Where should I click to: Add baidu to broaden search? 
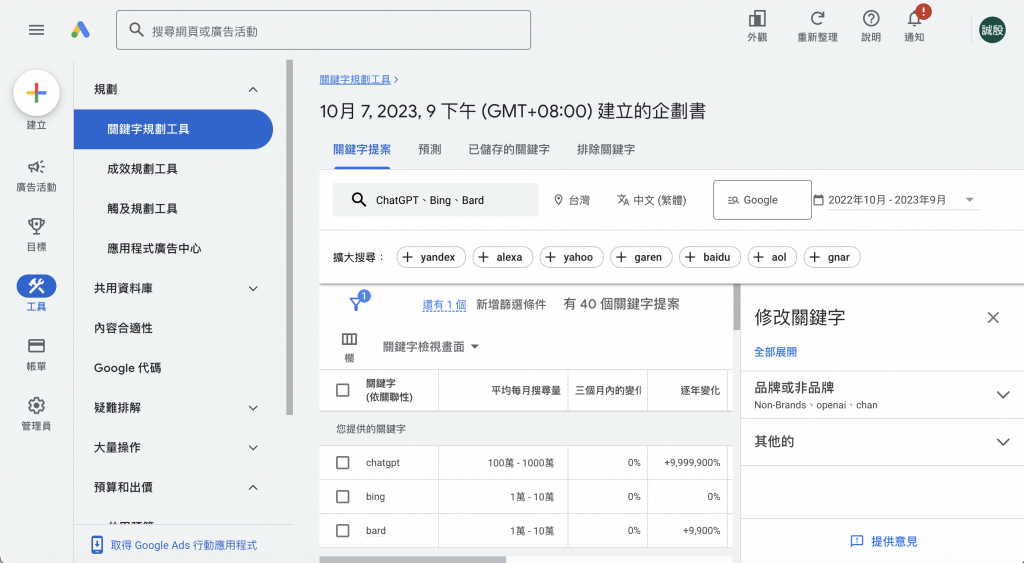click(710, 257)
